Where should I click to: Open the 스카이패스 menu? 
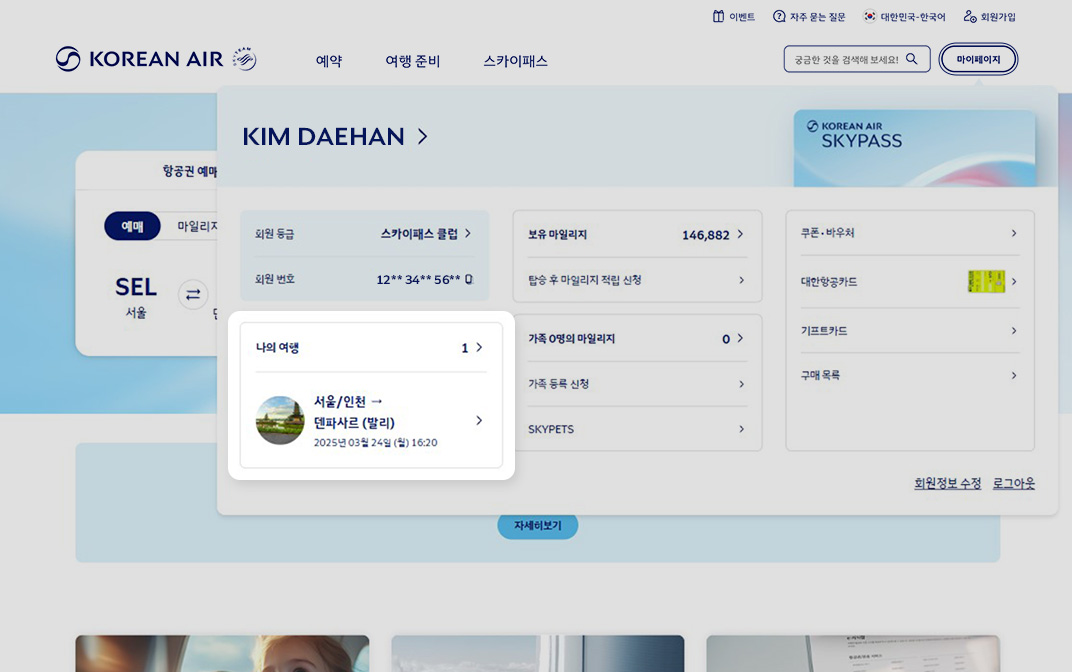point(515,60)
